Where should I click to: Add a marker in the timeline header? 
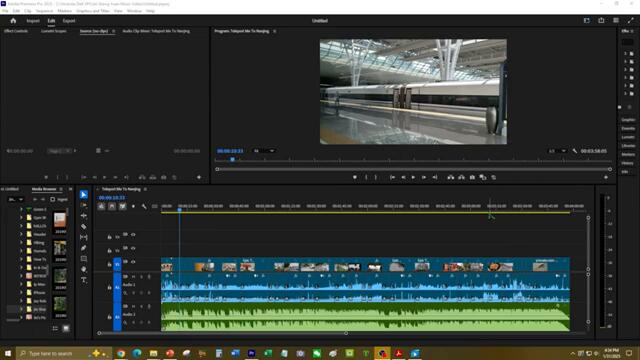pyautogui.click(x=133, y=207)
